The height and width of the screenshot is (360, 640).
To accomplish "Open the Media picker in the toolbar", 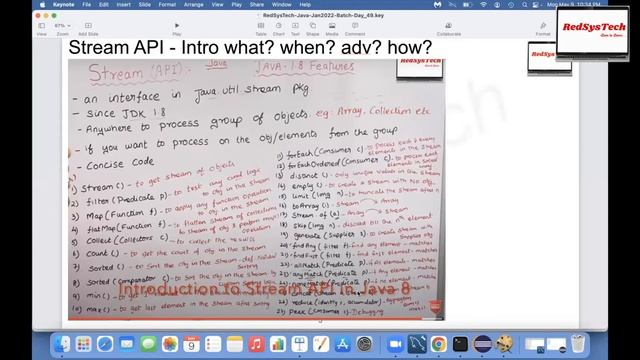I will (x=332, y=29).
